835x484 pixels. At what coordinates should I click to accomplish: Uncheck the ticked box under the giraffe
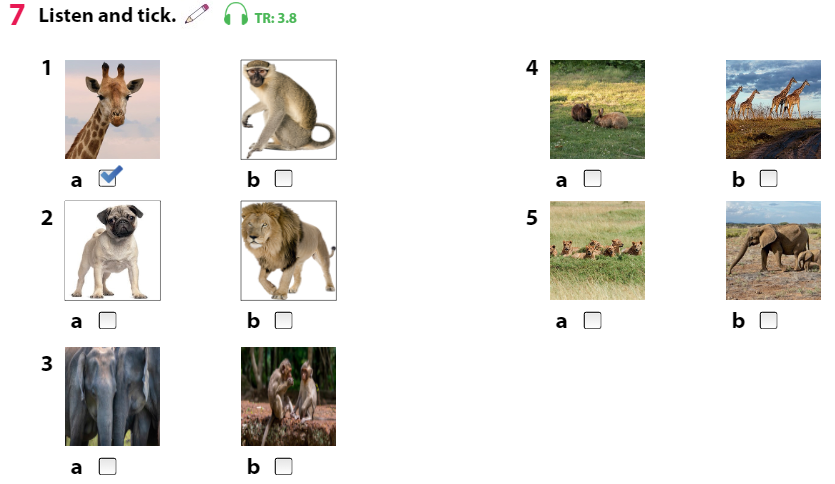click(108, 179)
